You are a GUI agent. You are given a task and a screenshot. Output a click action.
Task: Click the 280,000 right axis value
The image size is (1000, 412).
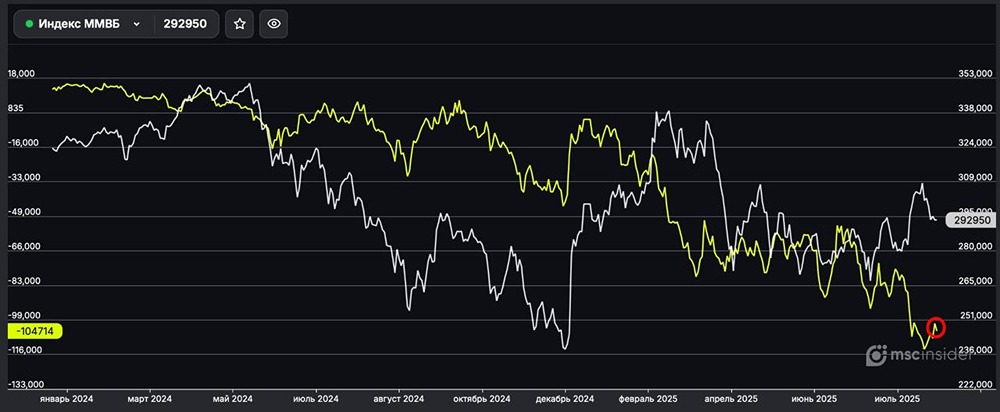975,247
